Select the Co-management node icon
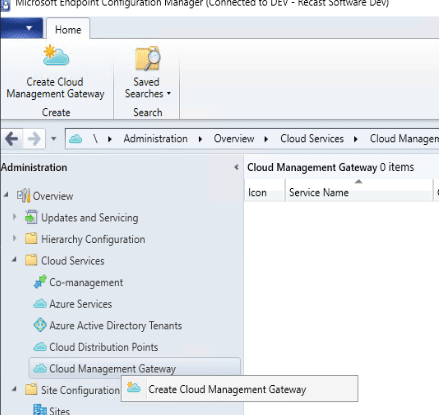The image size is (439, 415). [x=40, y=282]
